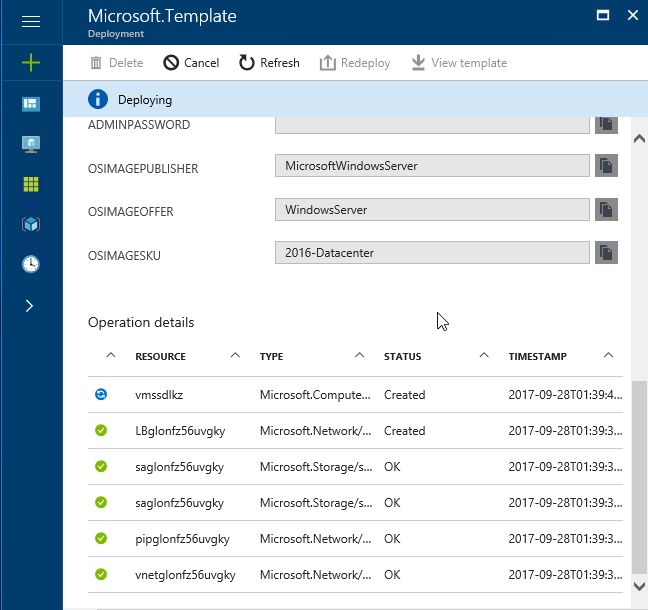The image size is (648, 610).
Task: Click the WindowsServer offer field
Action: [x=432, y=210]
